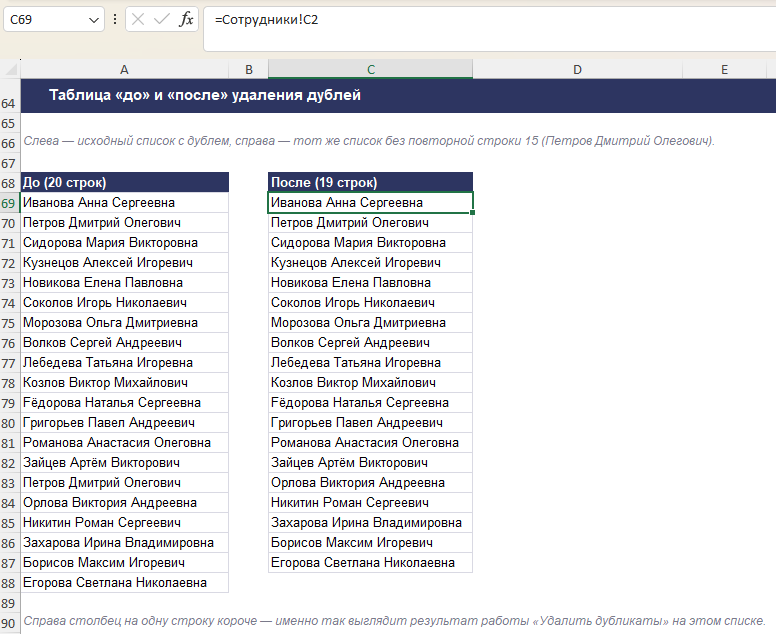Screen dimensions: 776x634
Task: Select column D header
Action: (578, 70)
